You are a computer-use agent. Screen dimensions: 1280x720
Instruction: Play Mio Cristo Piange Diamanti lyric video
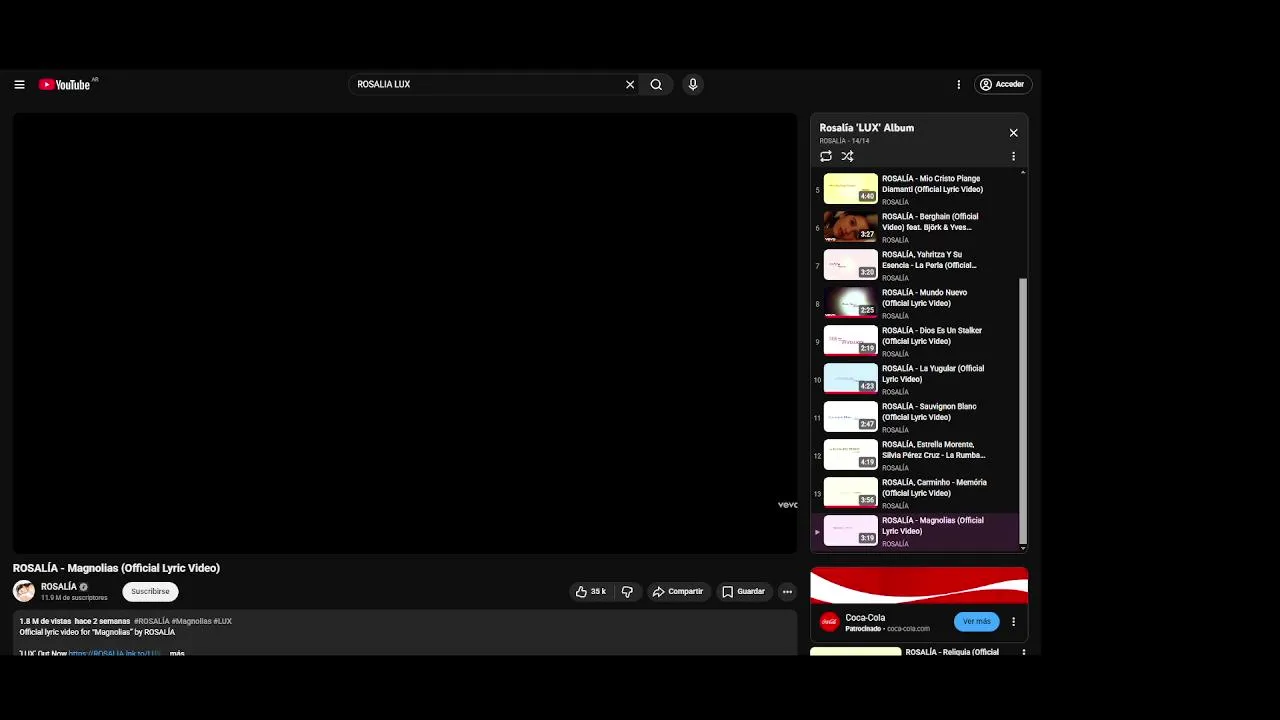point(915,189)
